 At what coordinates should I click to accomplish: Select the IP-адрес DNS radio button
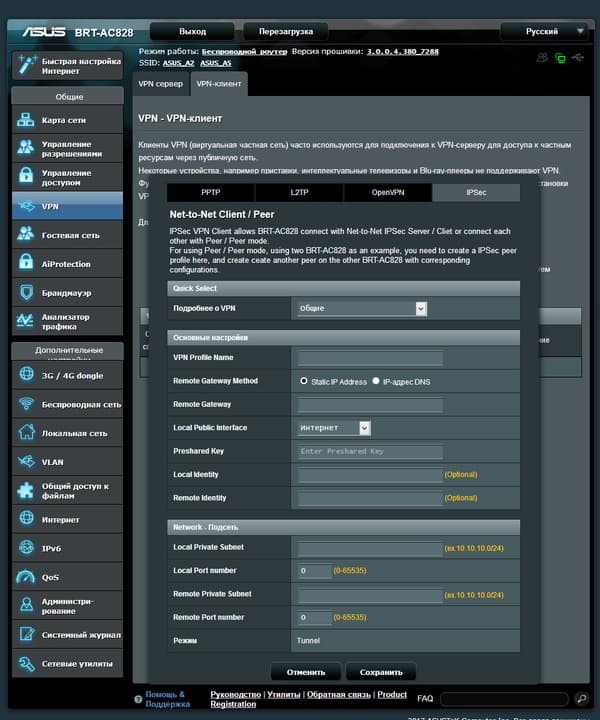[376, 381]
